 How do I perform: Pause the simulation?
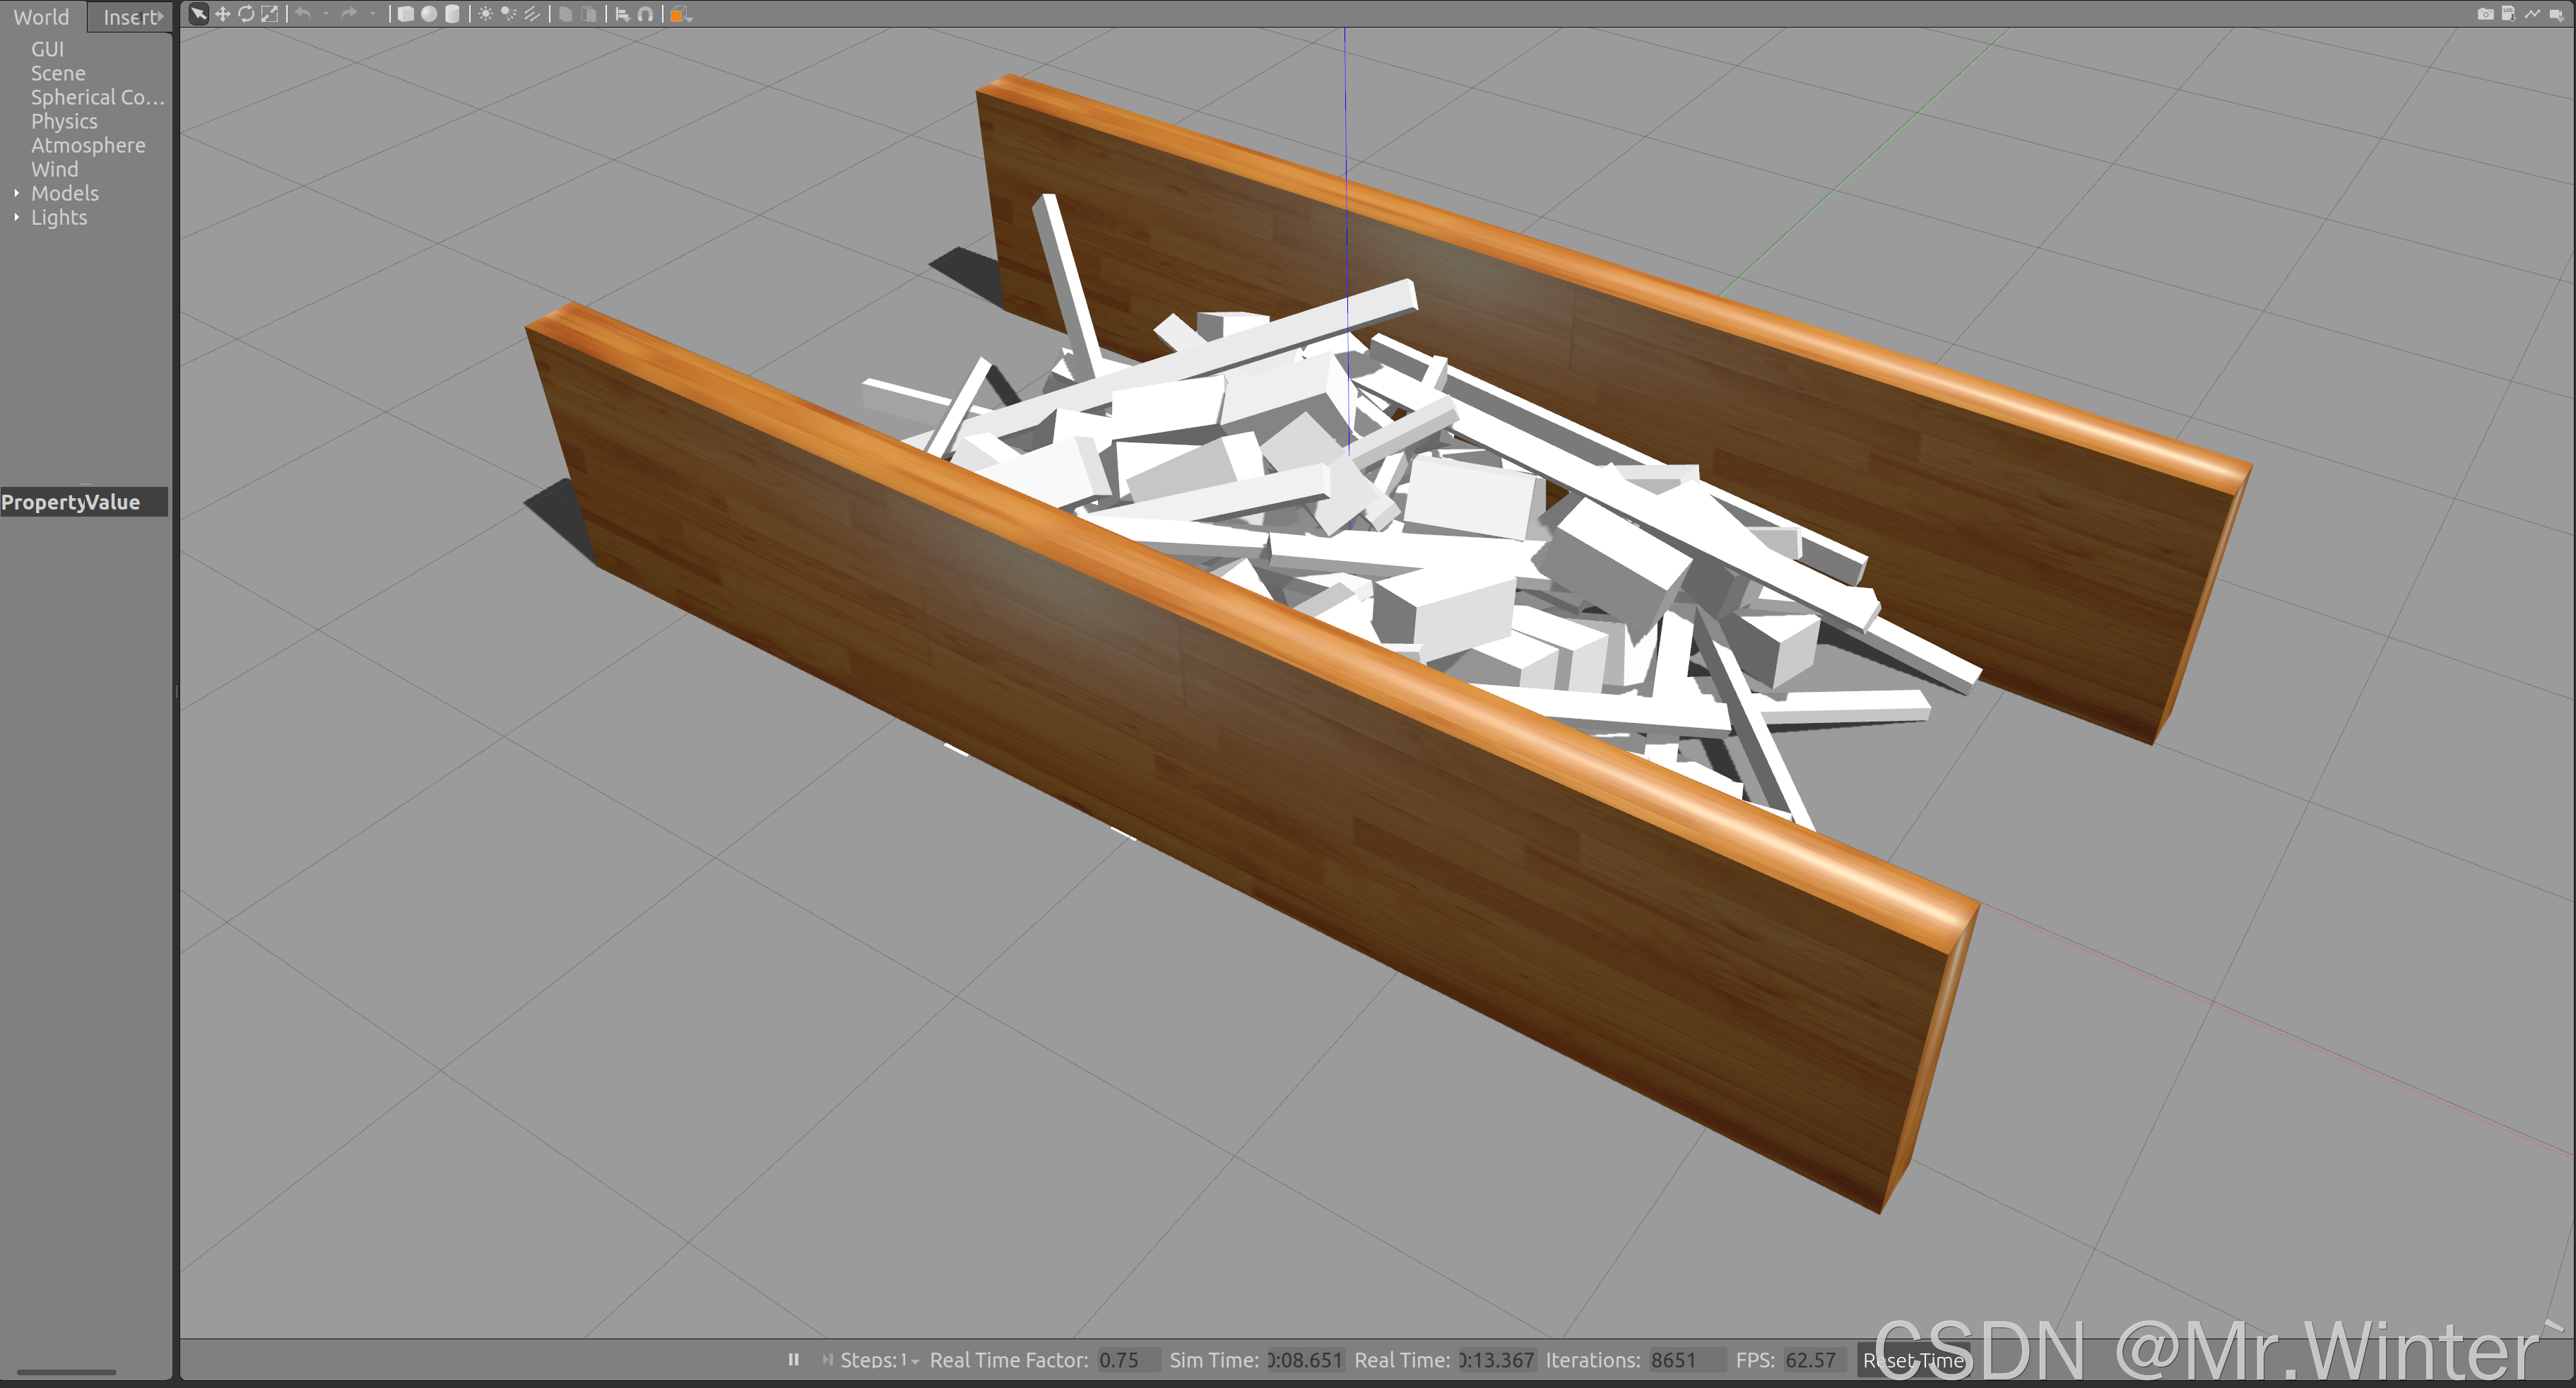point(794,1359)
